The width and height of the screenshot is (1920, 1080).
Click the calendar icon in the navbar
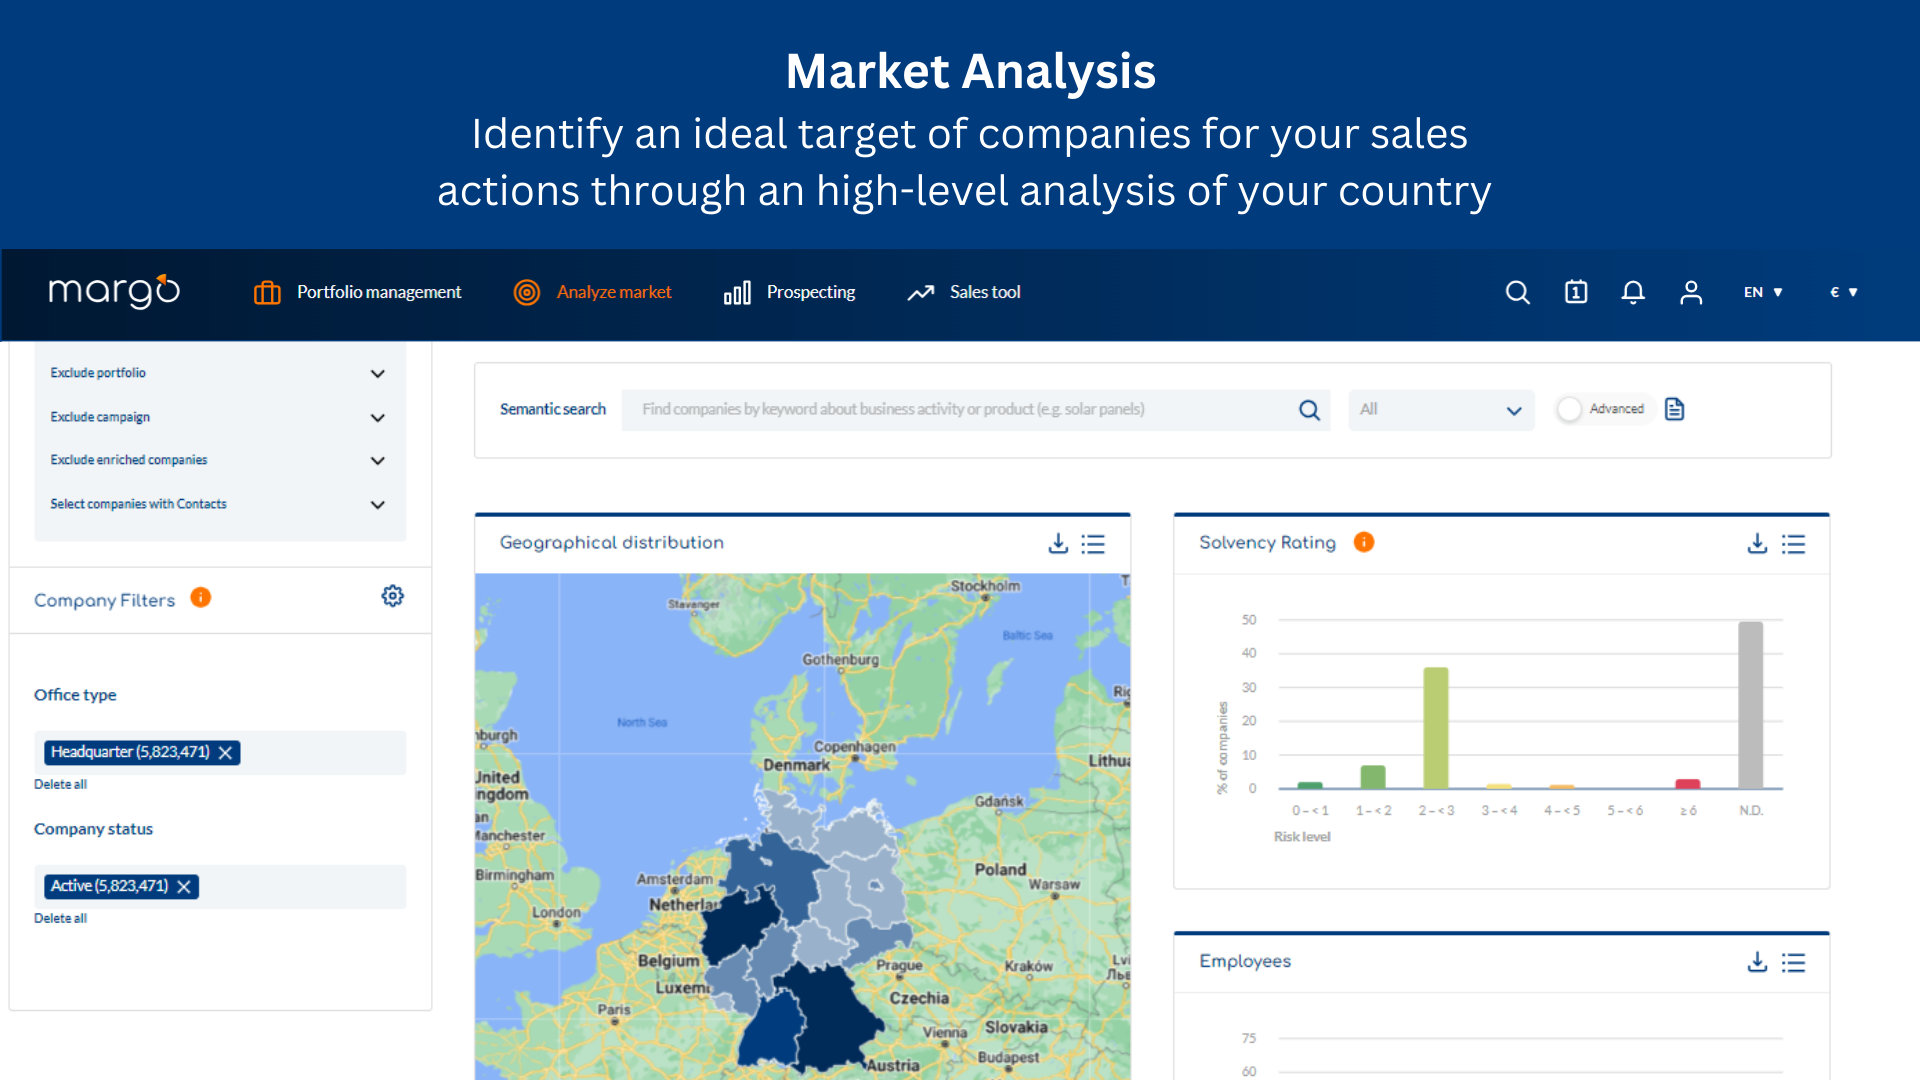[1576, 292]
